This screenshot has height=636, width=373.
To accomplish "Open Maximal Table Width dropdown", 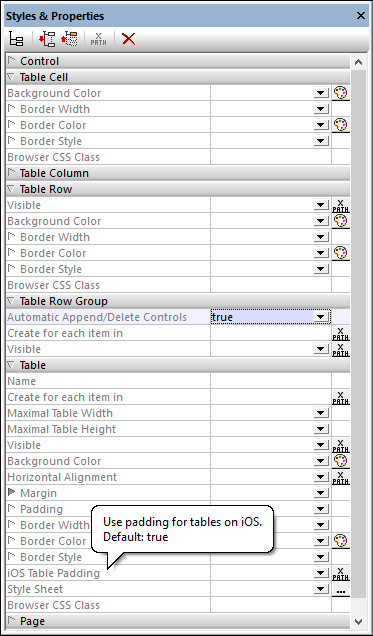I will 321,413.
